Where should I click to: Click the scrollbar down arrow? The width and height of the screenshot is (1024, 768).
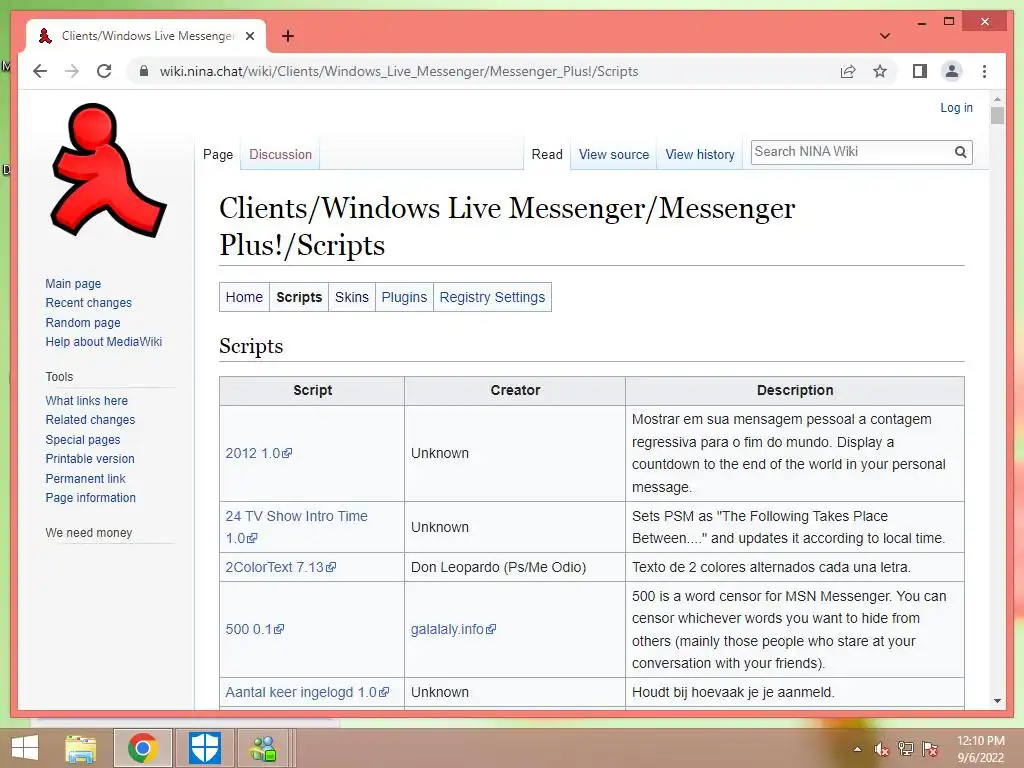pos(997,701)
